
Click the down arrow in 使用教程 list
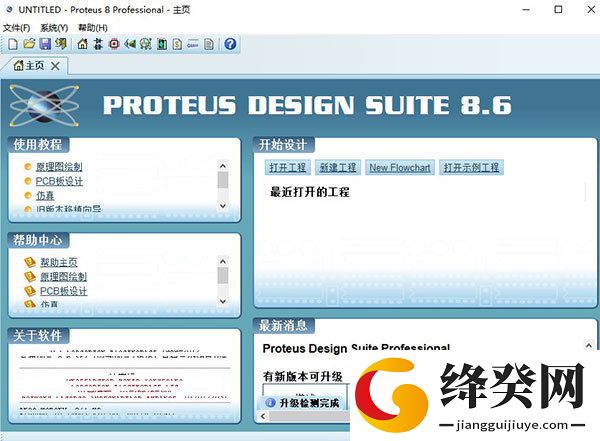pos(223,206)
